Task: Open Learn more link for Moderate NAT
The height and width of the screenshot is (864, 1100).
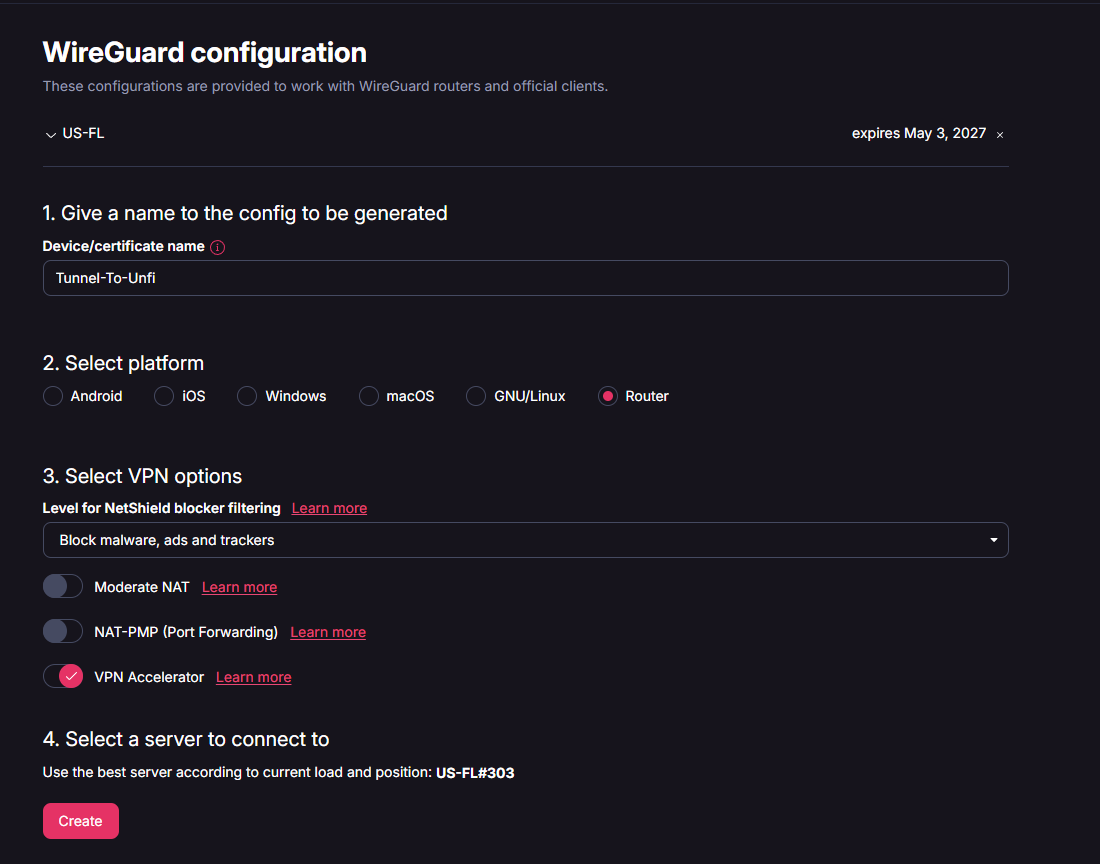Action: pos(239,587)
